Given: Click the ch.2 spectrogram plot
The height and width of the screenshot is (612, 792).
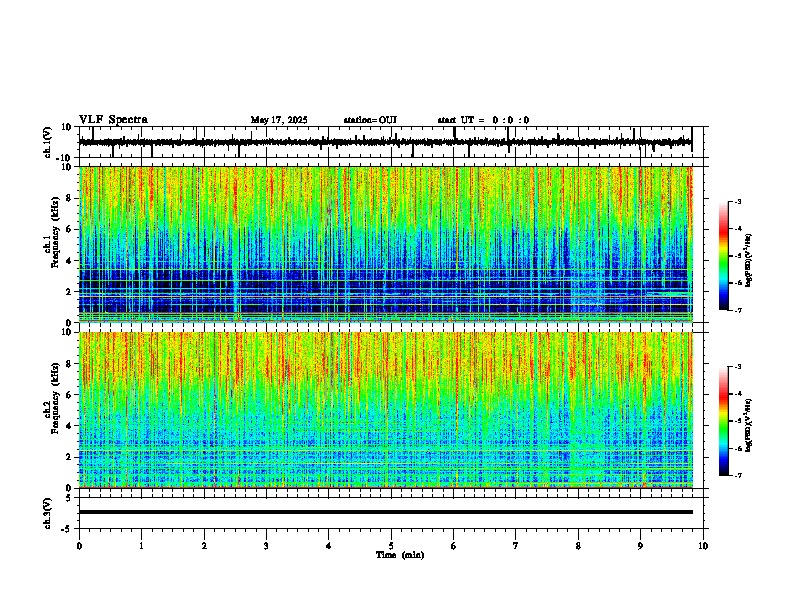Looking at the screenshot, I should (385, 410).
